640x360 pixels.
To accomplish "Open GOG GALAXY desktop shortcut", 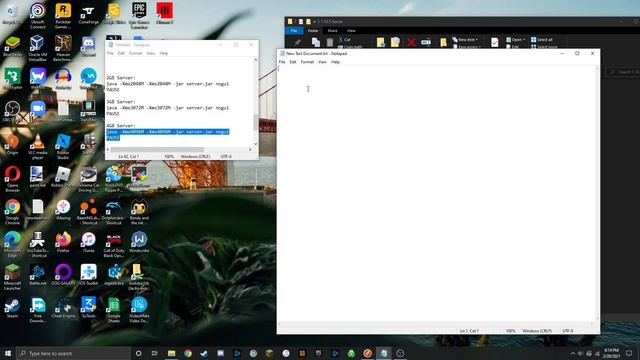I will coord(63,275).
